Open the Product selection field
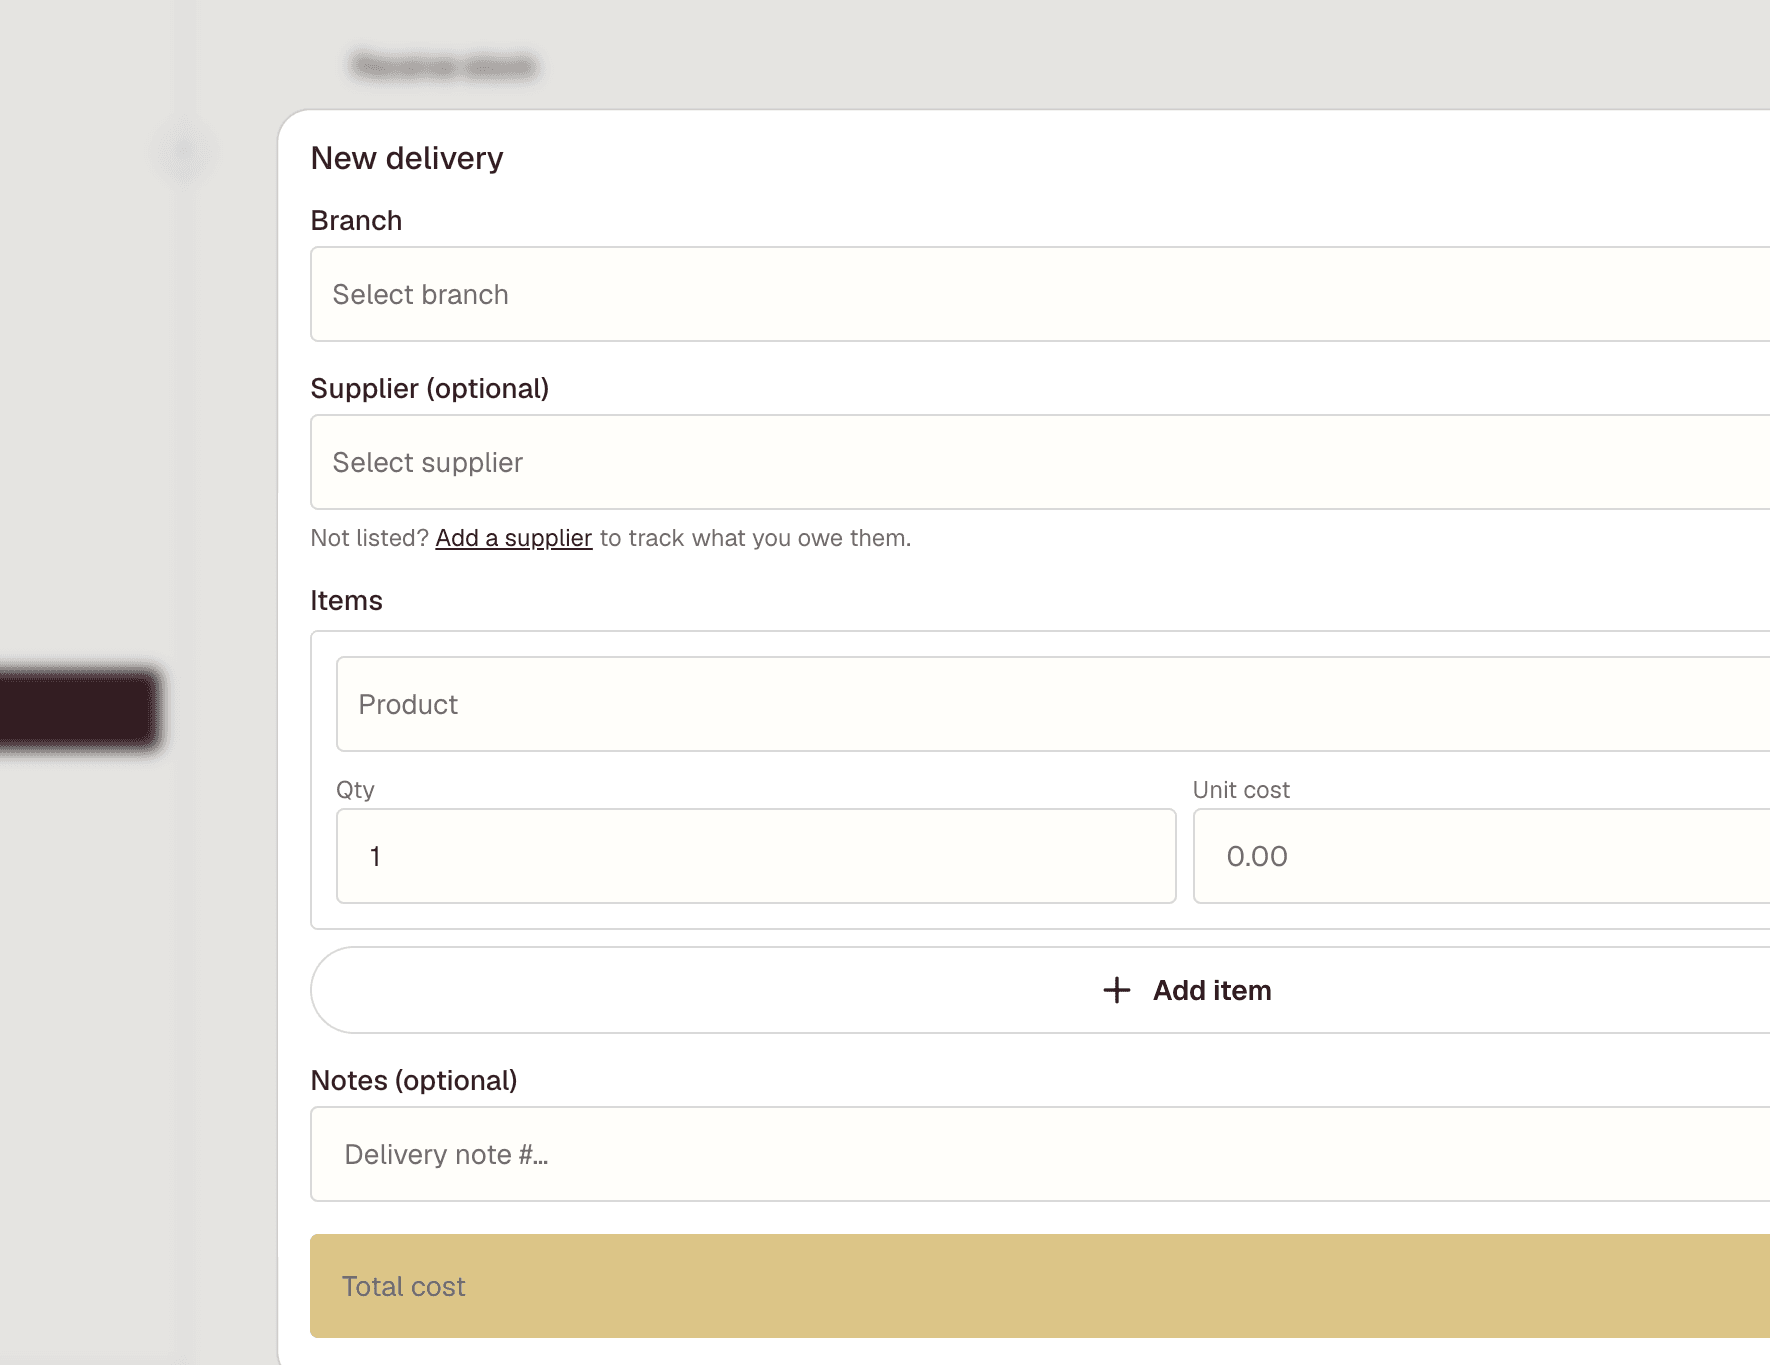Screen dimensions: 1770x1365 point(1053,704)
